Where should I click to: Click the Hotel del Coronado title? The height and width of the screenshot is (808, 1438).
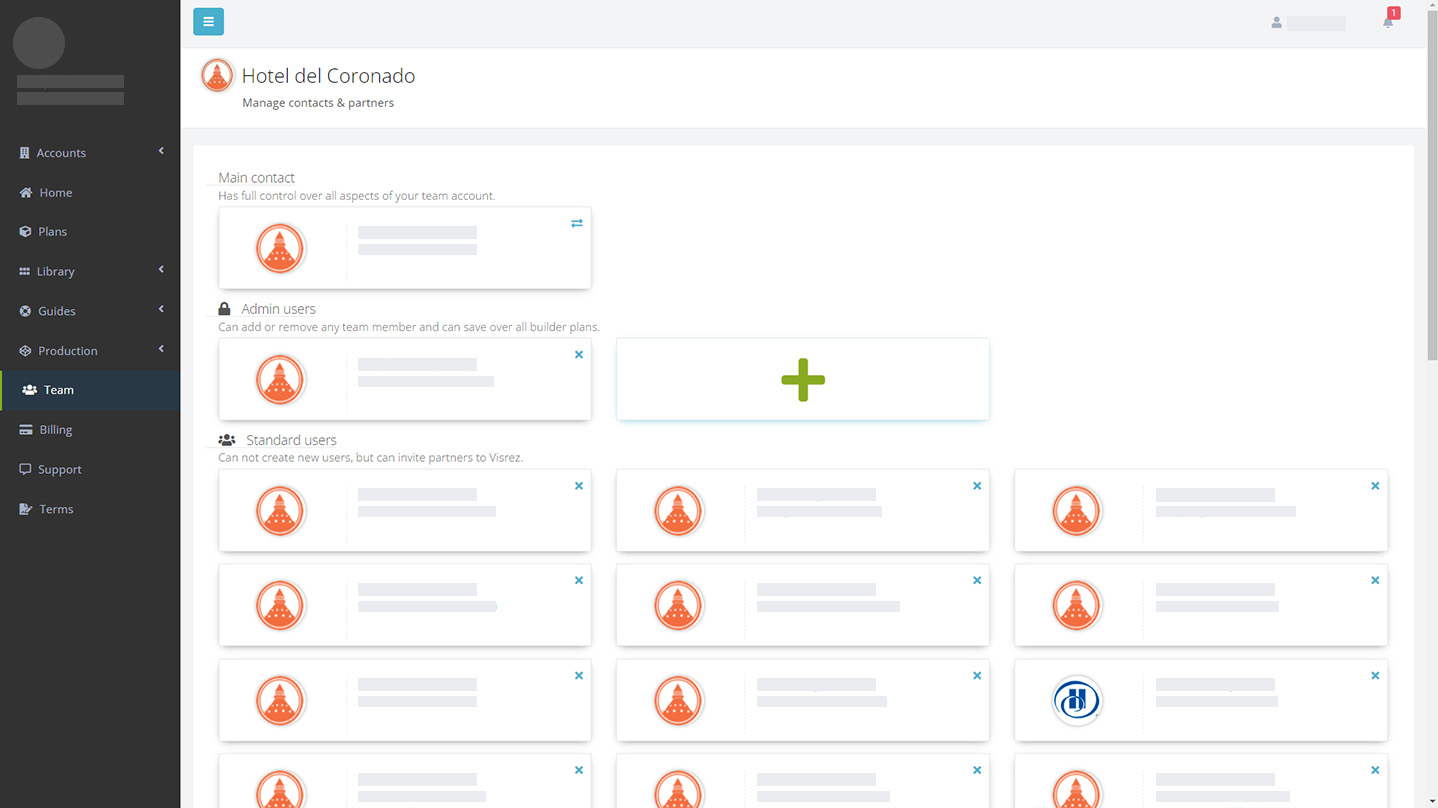tap(328, 76)
